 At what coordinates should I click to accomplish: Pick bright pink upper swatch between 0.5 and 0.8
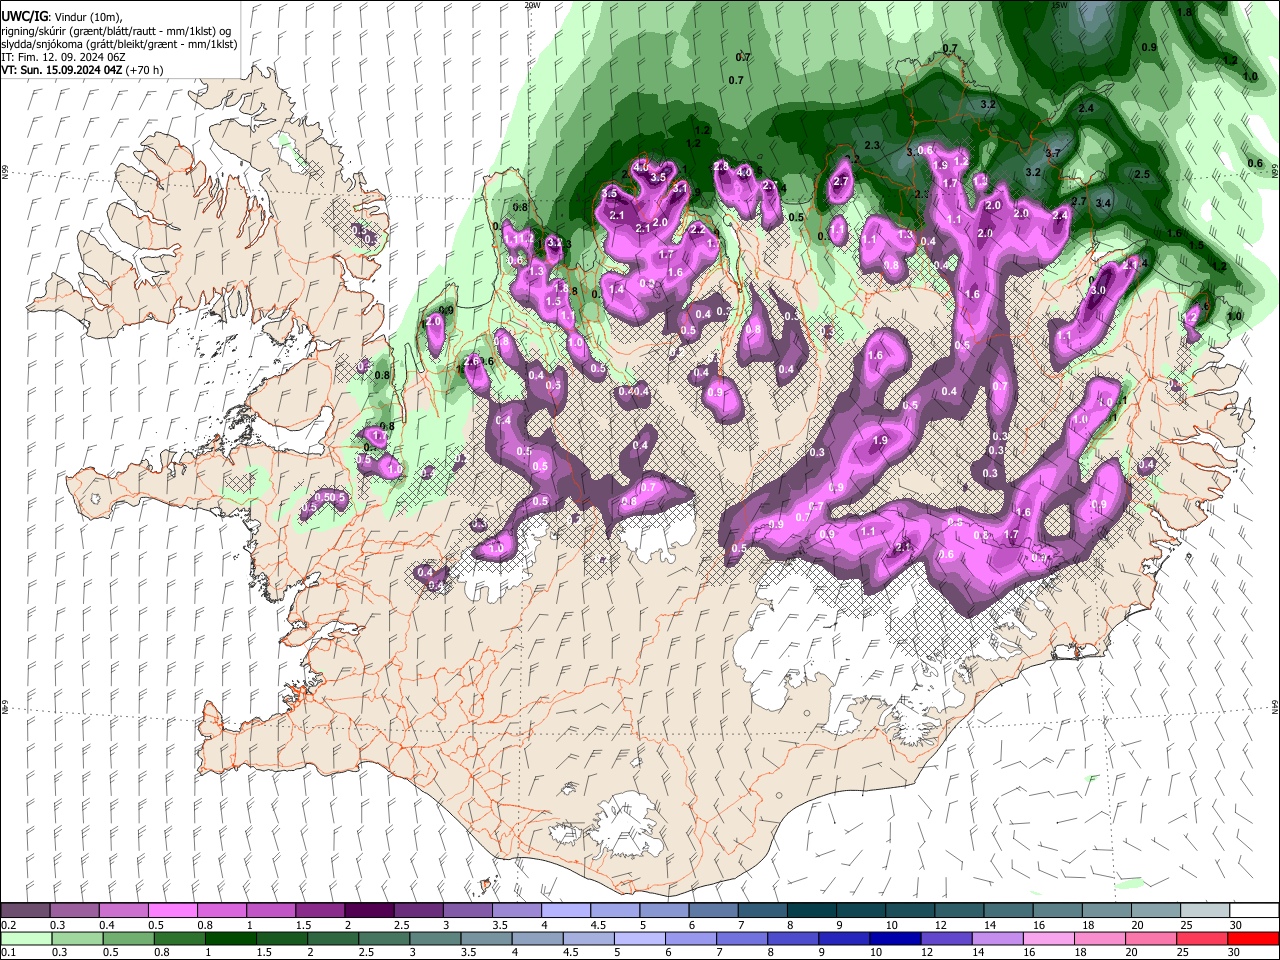pos(172,910)
